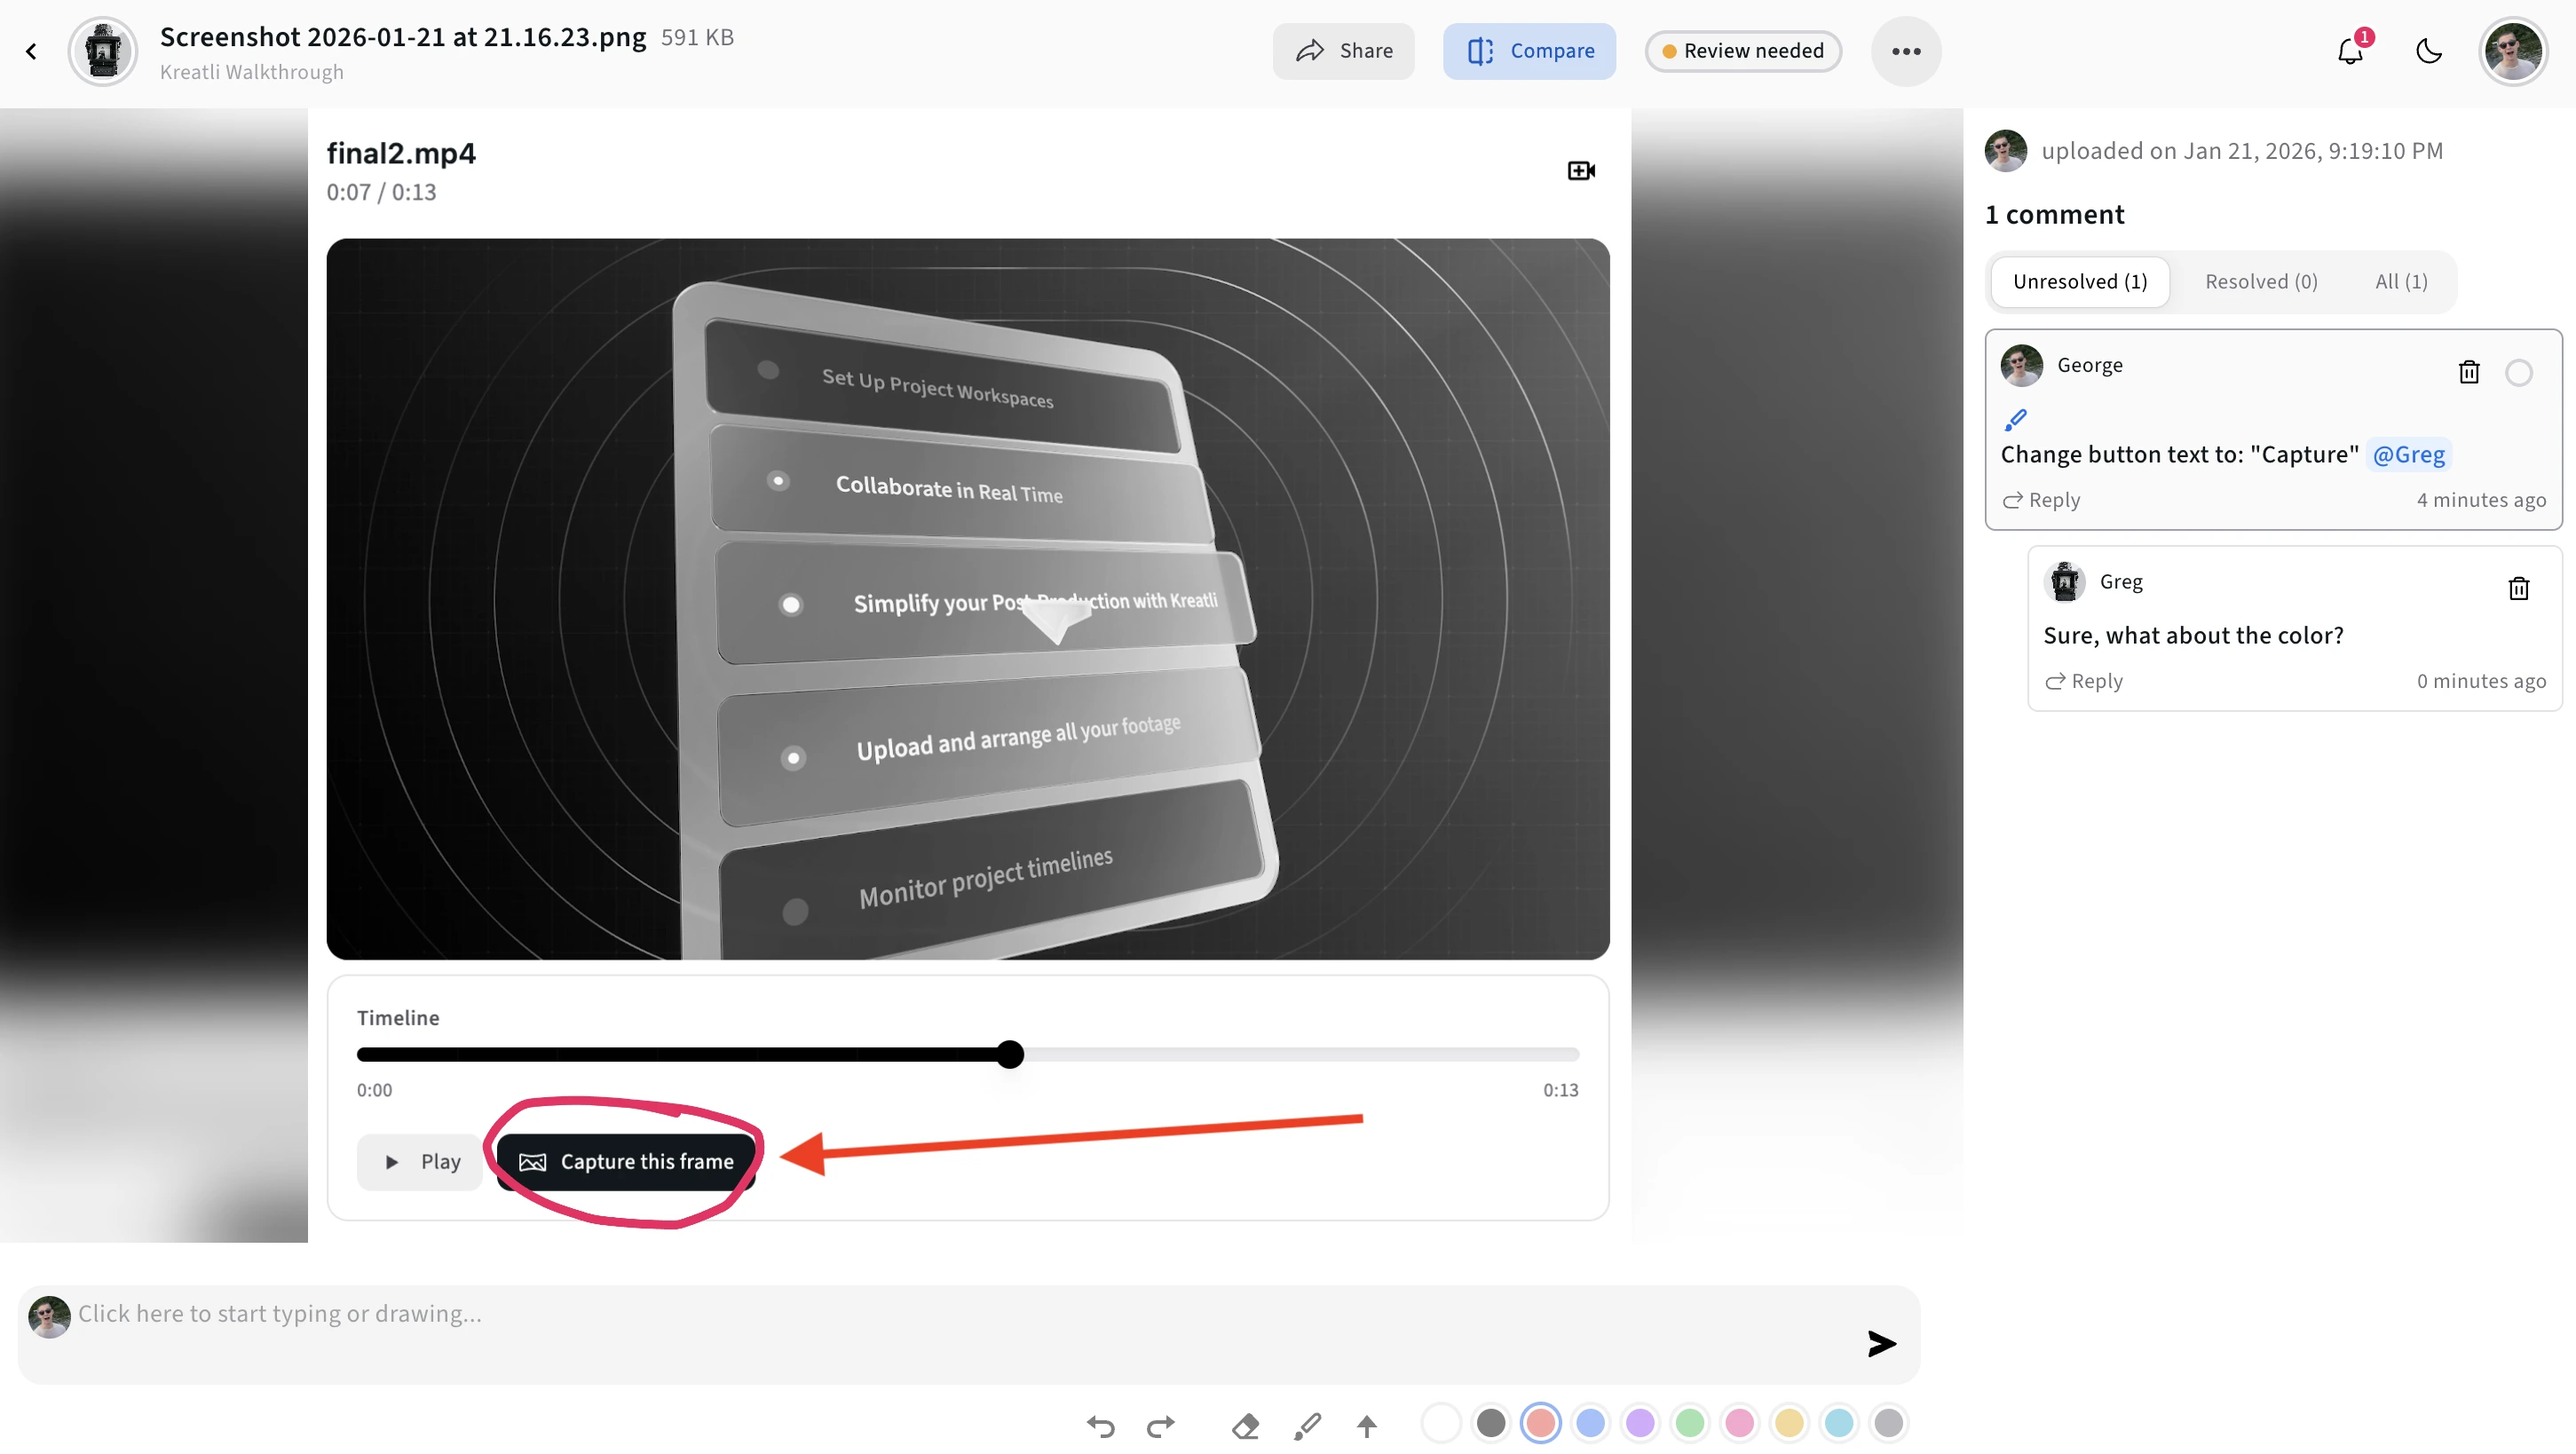Image resolution: width=2576 pixels, height=1454 pixels.
Task: Navigate back using the top-left arrow
Action: tap(31, 51)
